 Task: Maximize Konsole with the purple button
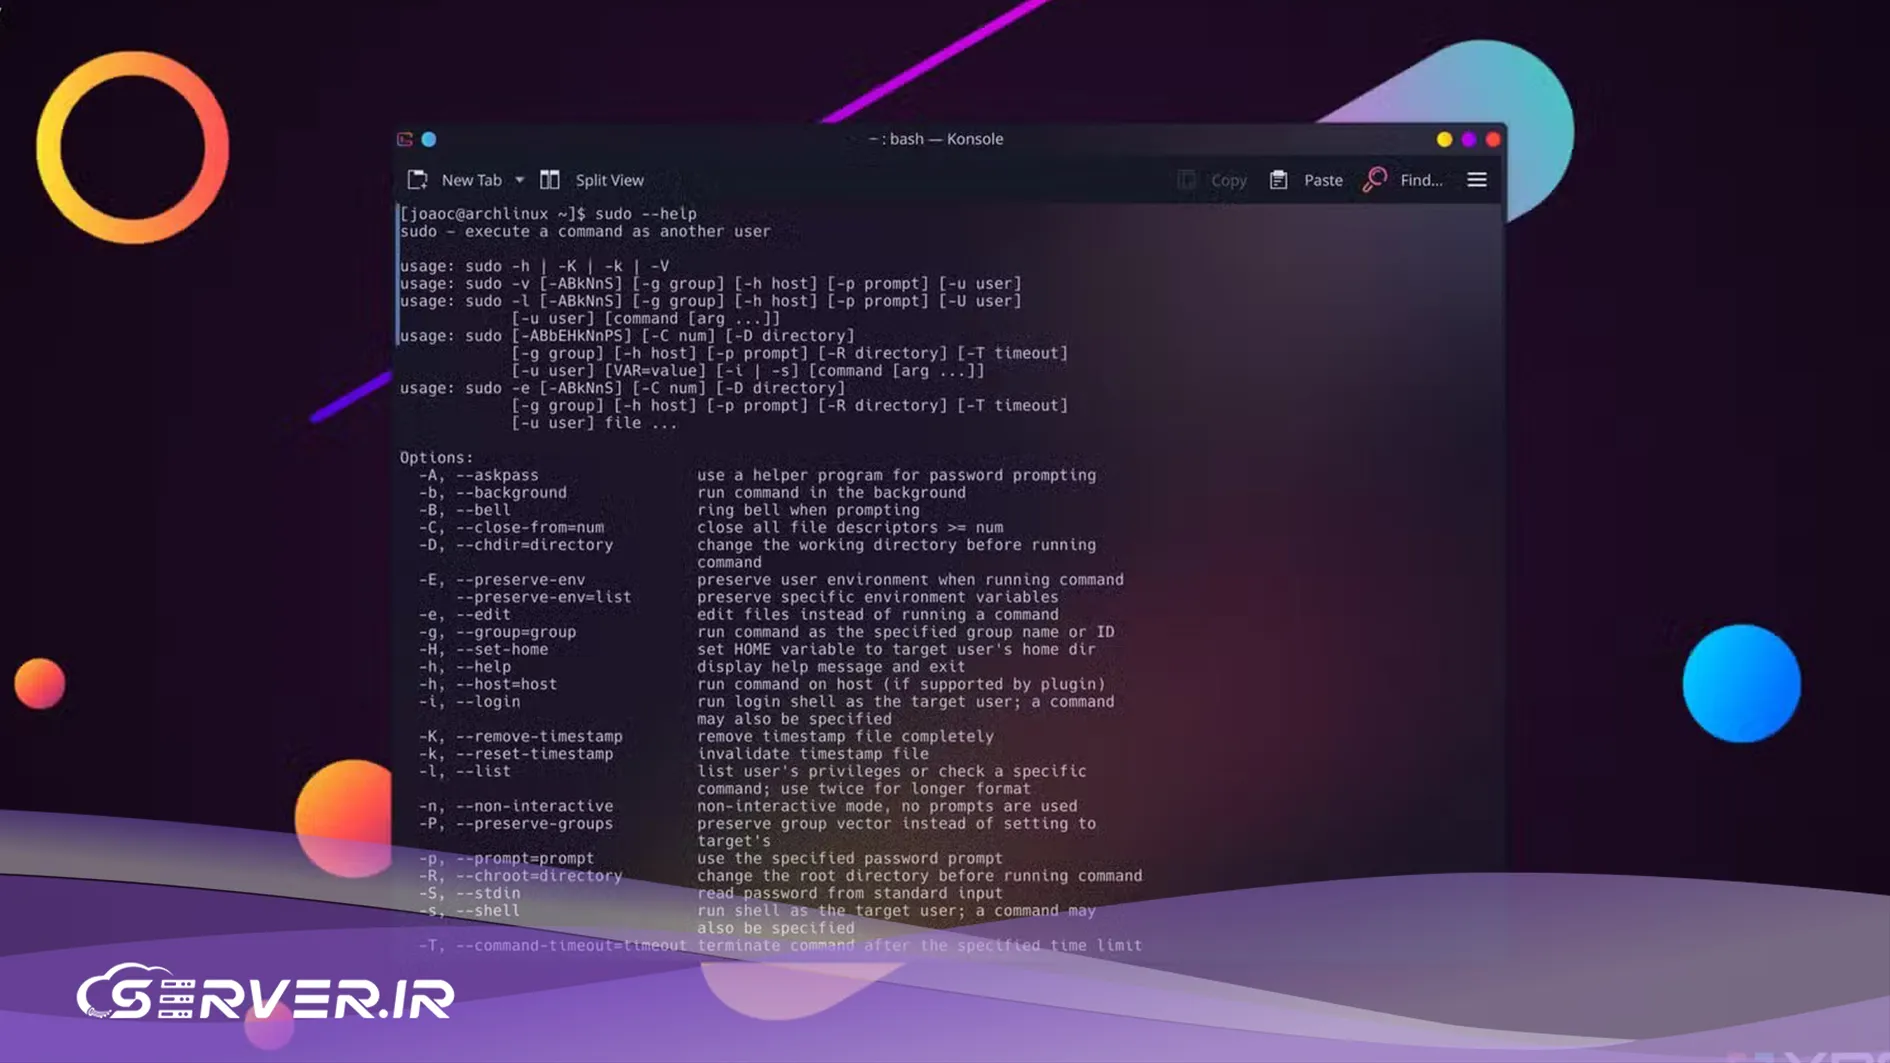point(1468,140)
